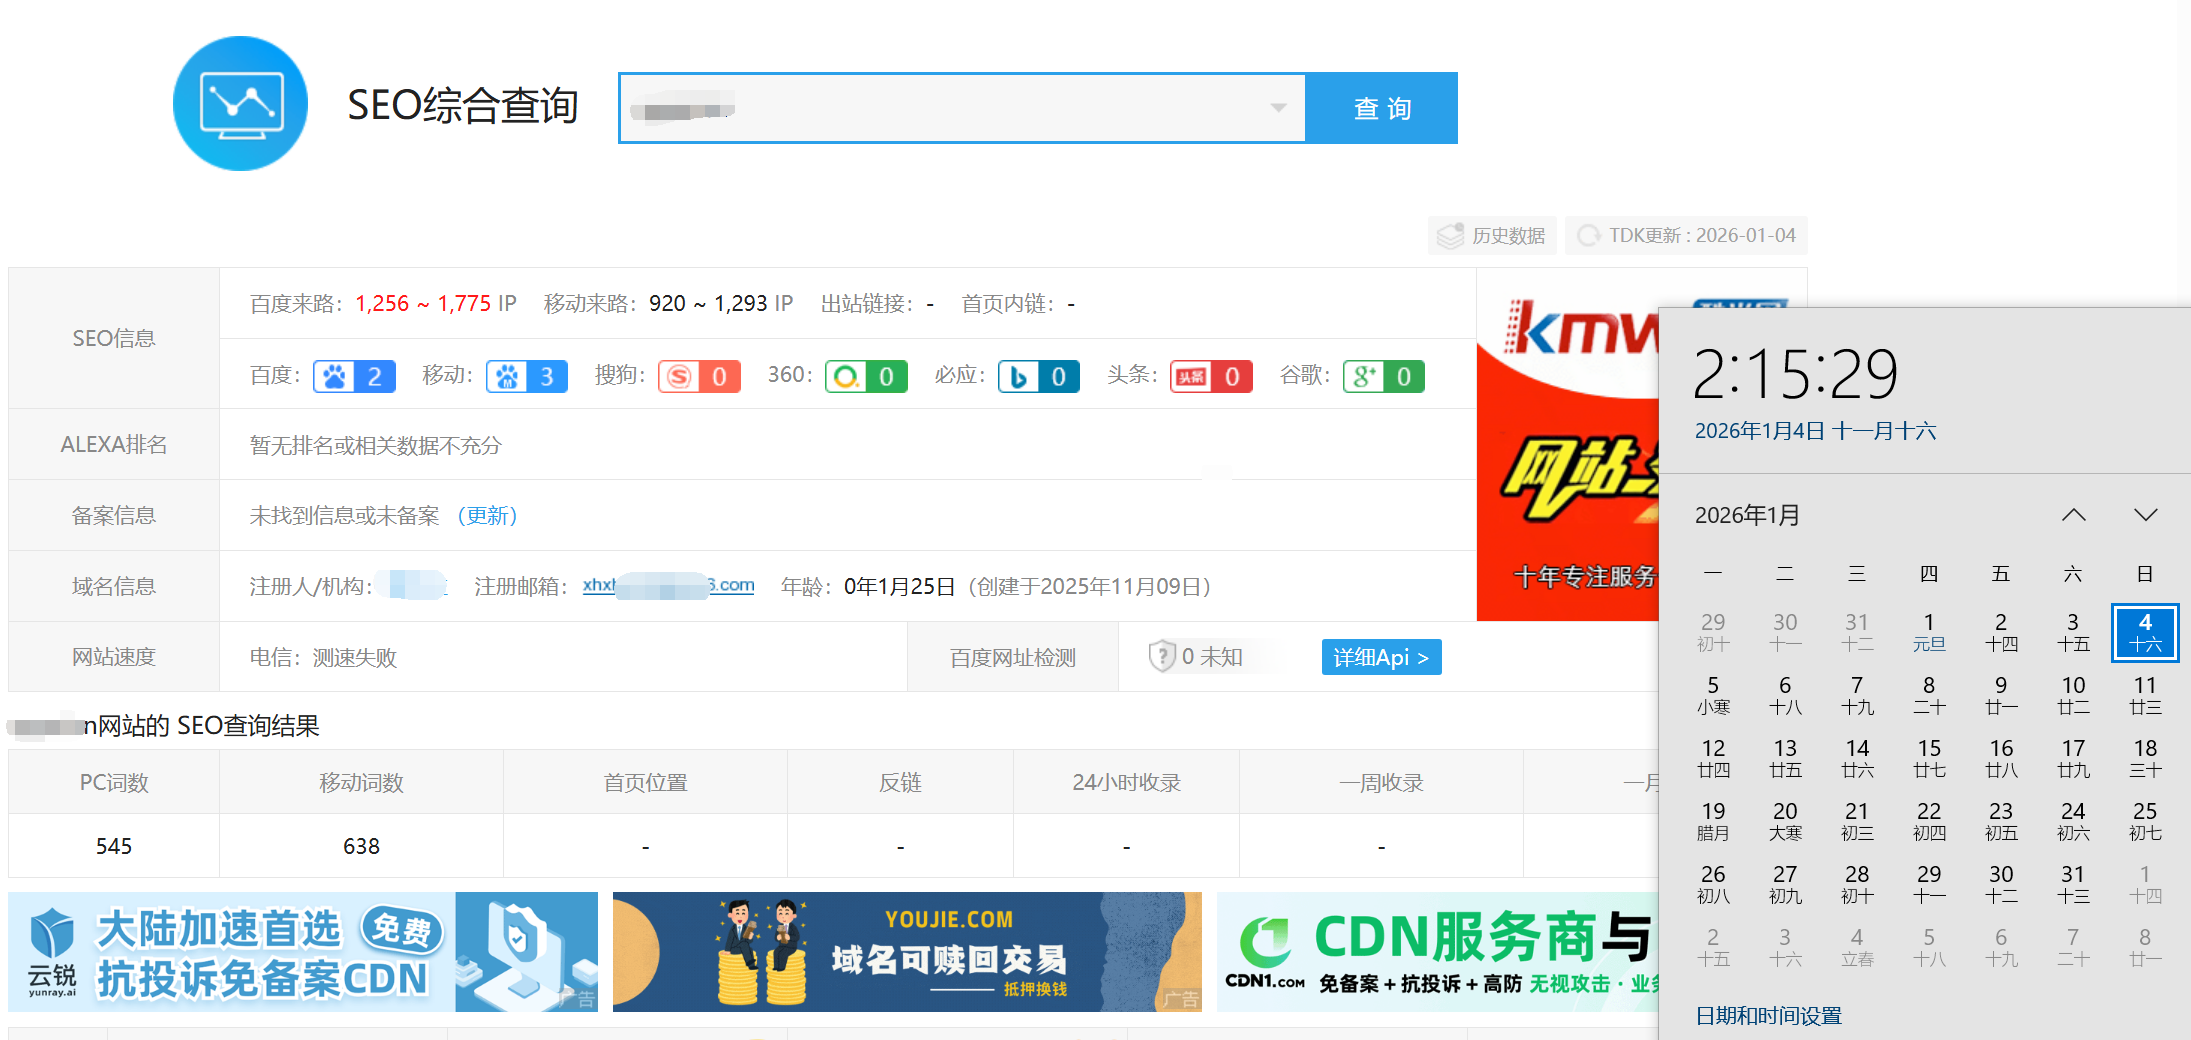This screenshot has width=2191, height=1040.
Task: Open 日期和时间设置 settings link
Action: tap(1768, 1015)
